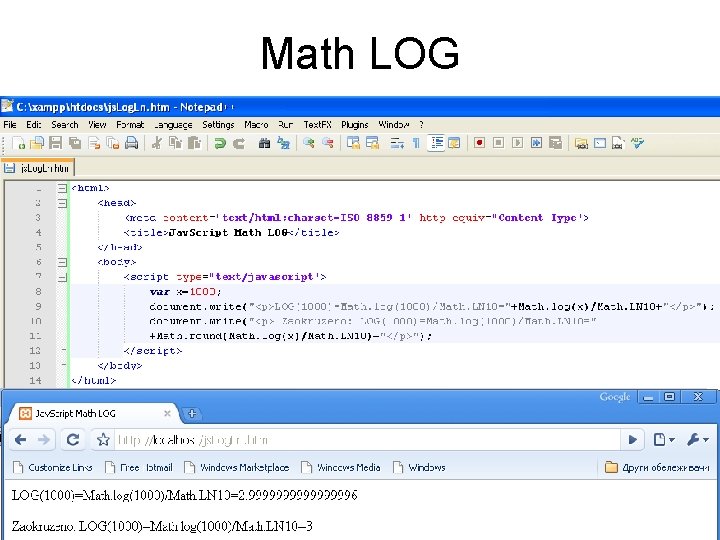Image resolution: width=720 pixels, height=540 pixels.
Task: Select the JavaScript Math LOG browser tab
Action: (x=94, y=413)
